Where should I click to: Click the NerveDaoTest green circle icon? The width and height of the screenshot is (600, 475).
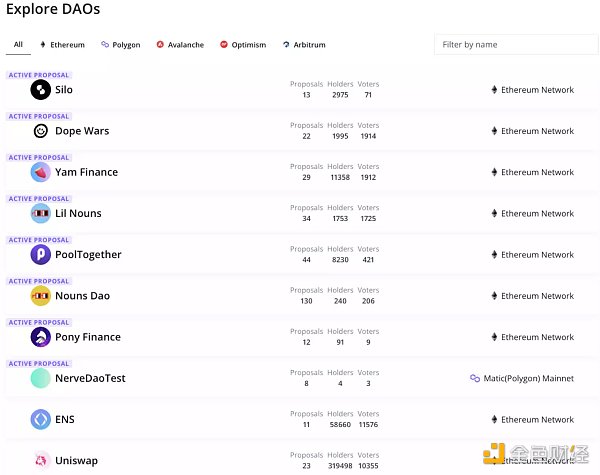coord(41,378)
